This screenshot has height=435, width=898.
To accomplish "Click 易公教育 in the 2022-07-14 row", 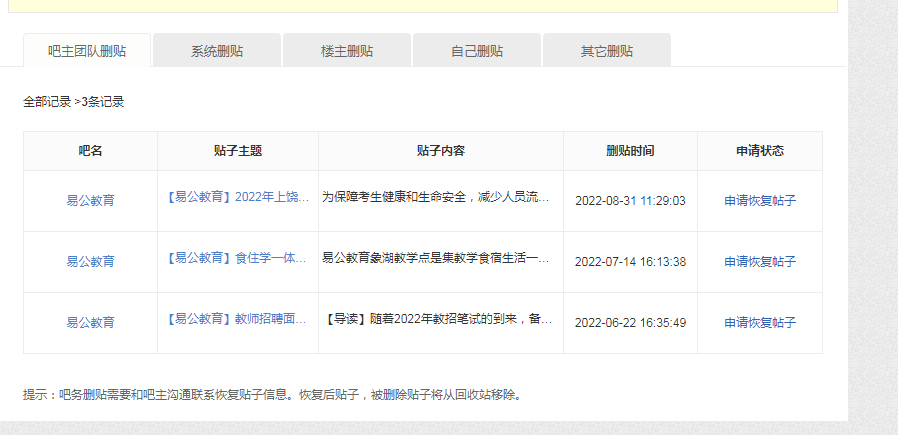I will (90, 261).
